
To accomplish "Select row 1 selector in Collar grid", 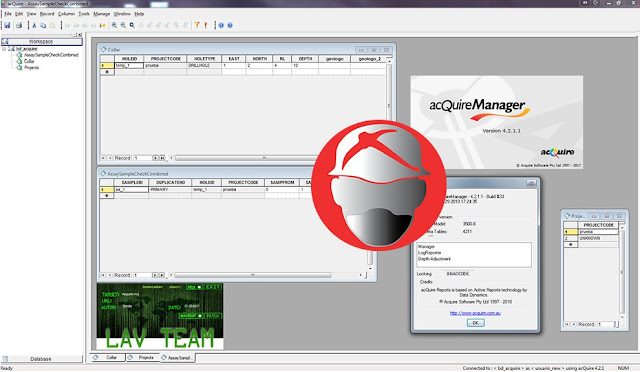I will point(107,65).
